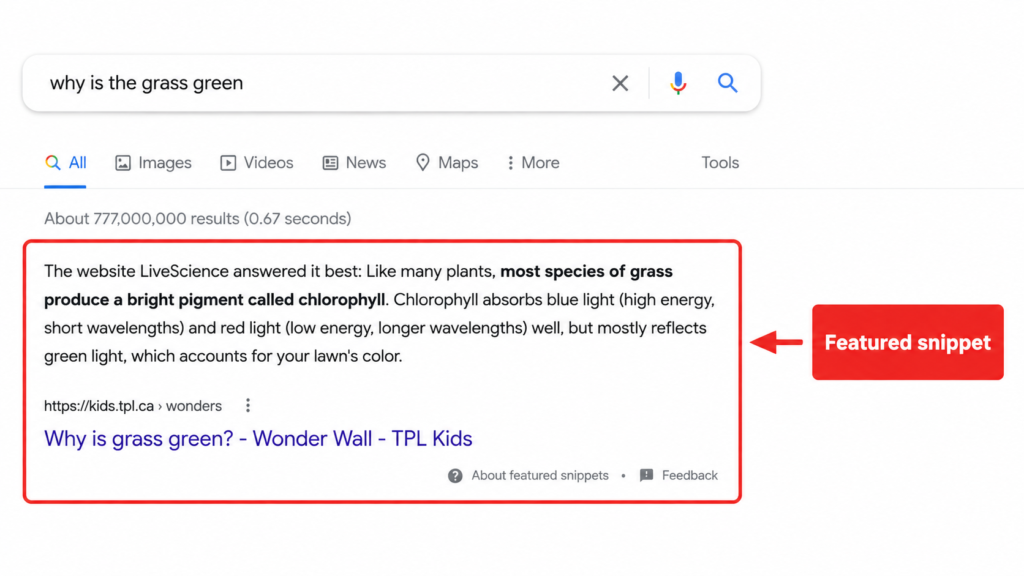Open three-dot menu beside kids.tpl.ca URL
This screenshot has height=576, width=1024.
(x=248, y=406)
